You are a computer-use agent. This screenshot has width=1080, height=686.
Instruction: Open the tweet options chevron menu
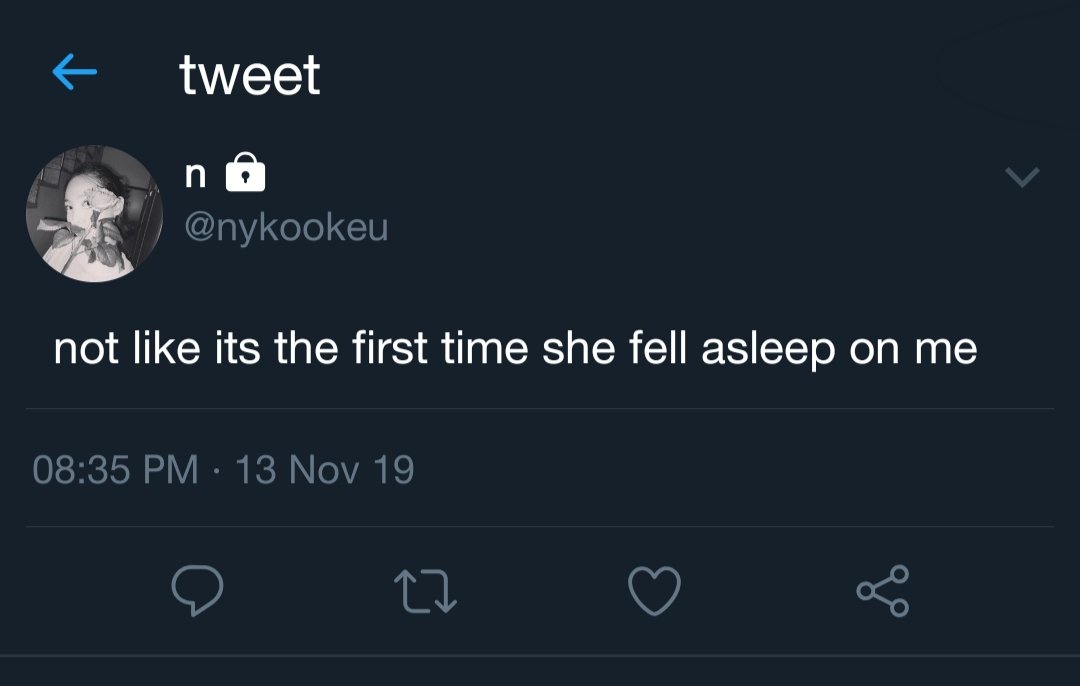[1022, 178]
